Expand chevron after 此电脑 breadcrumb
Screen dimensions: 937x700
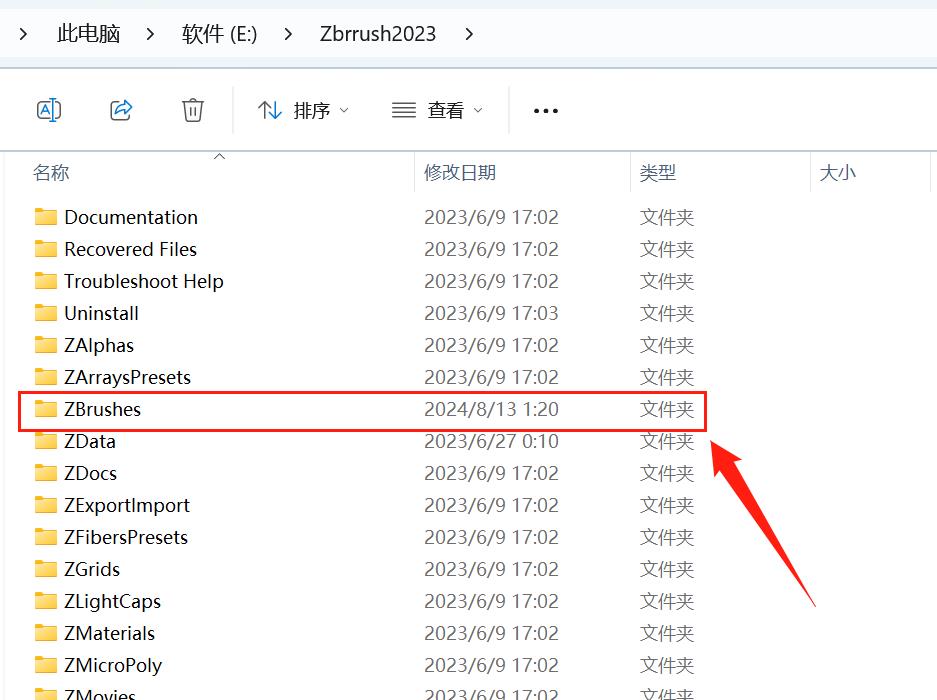pyautogui.click(x=150, y=34)
